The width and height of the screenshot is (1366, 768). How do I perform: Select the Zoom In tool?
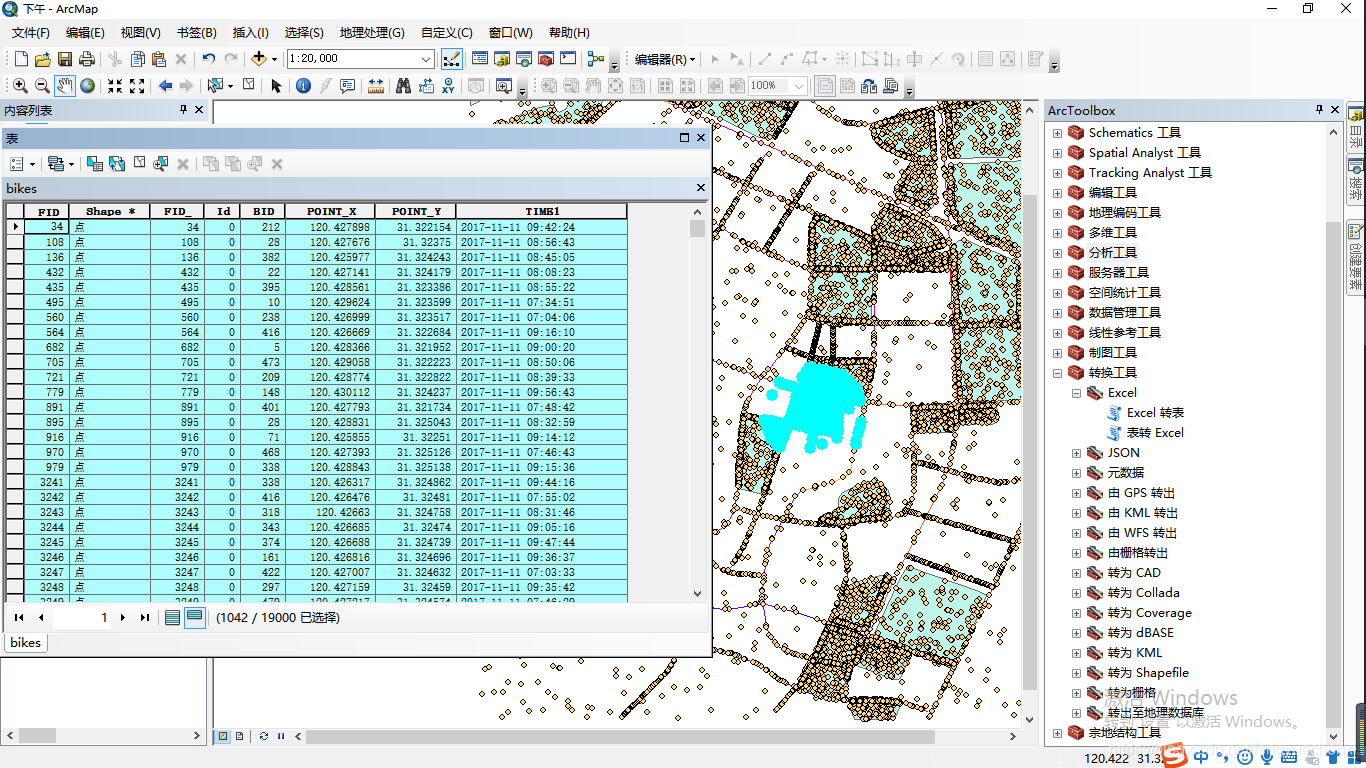(20, 86)
